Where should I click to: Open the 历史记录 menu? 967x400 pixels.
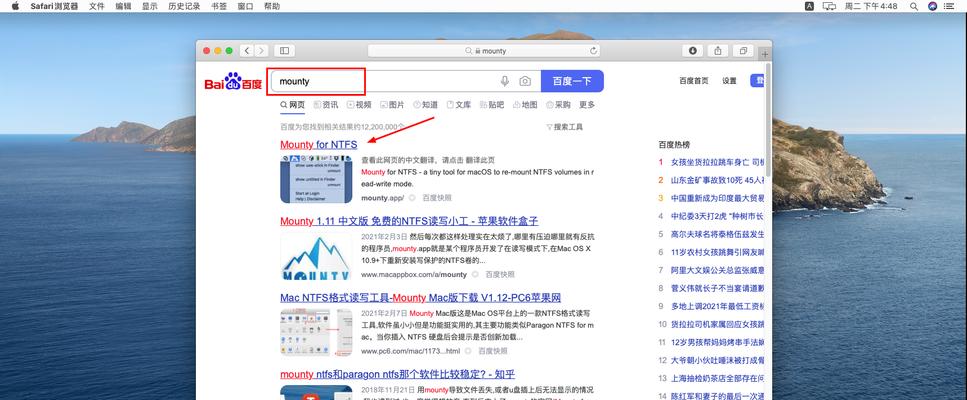coord(184,6)
